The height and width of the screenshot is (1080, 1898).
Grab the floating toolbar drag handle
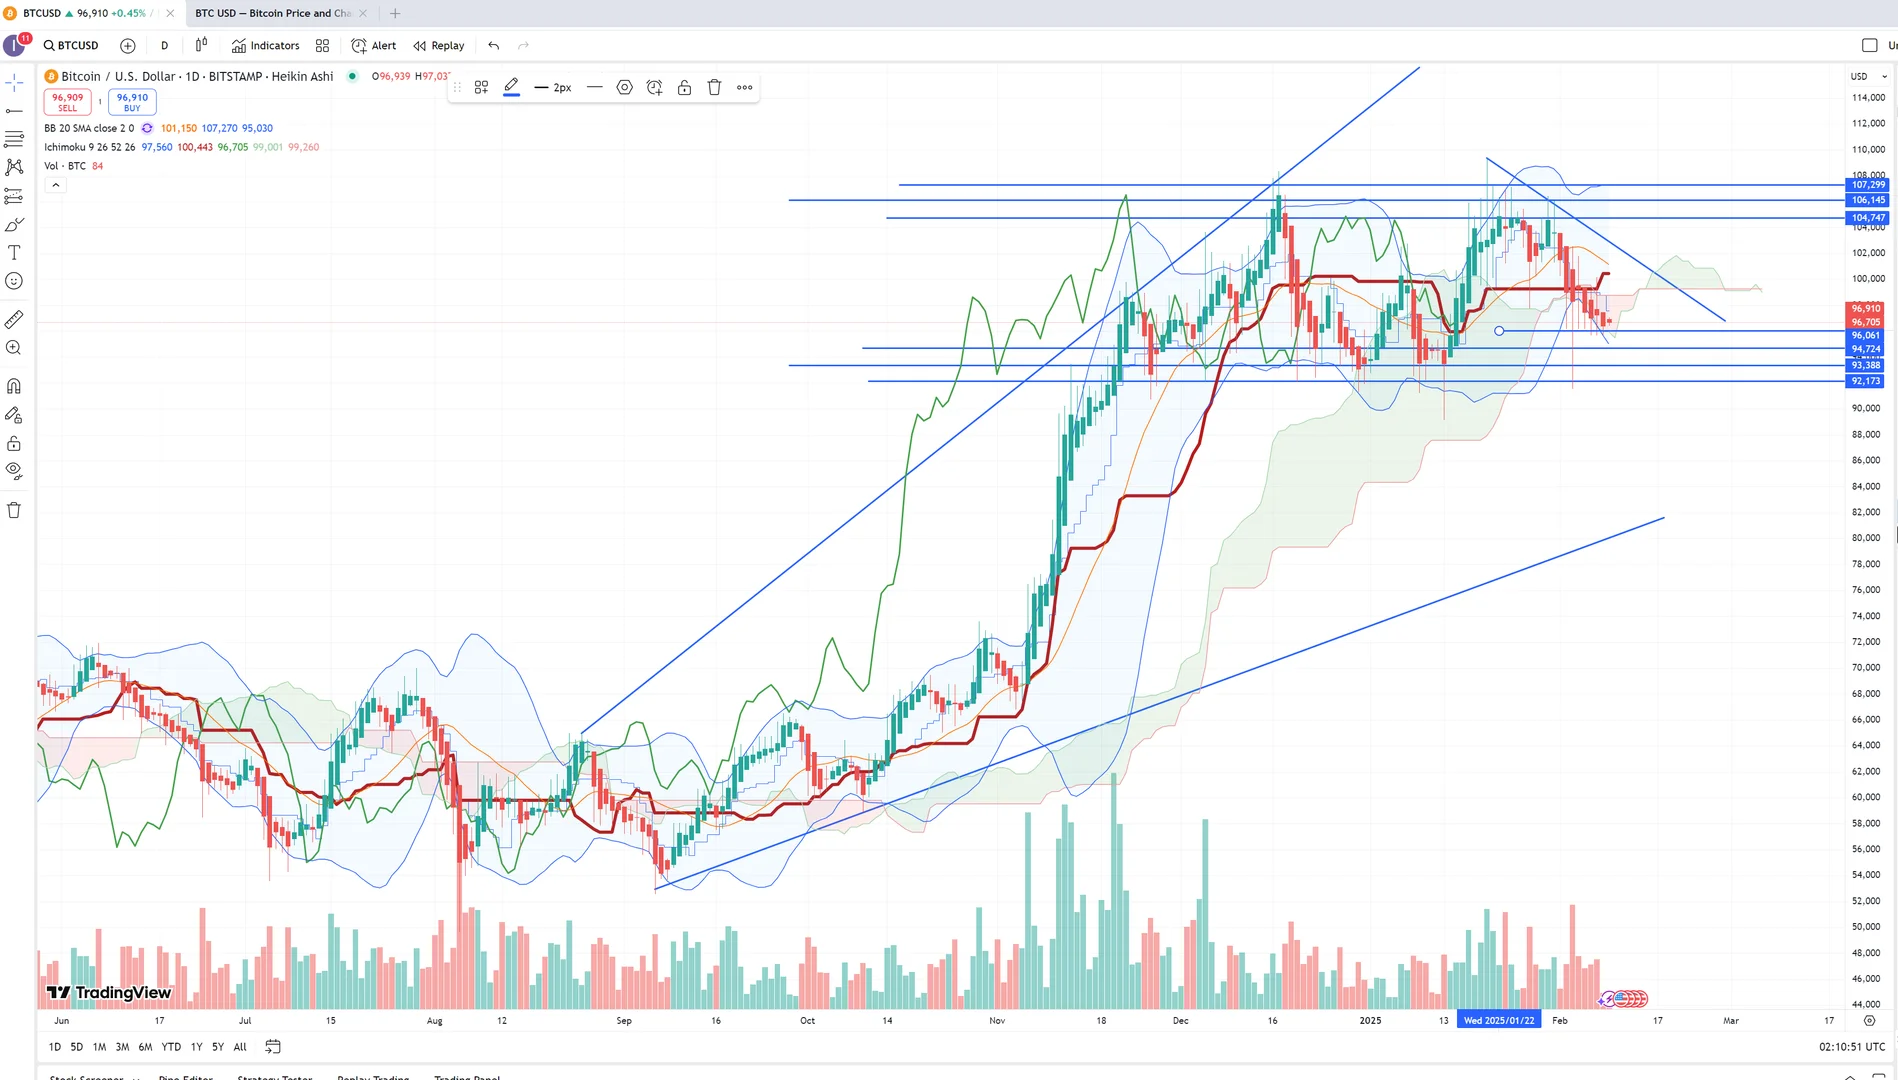point(457,88)
